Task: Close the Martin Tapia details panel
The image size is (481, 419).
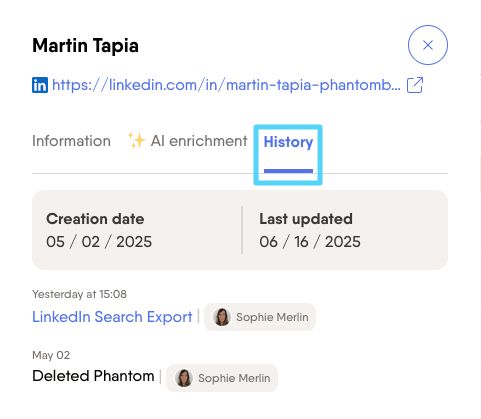Action: (428, 45)
